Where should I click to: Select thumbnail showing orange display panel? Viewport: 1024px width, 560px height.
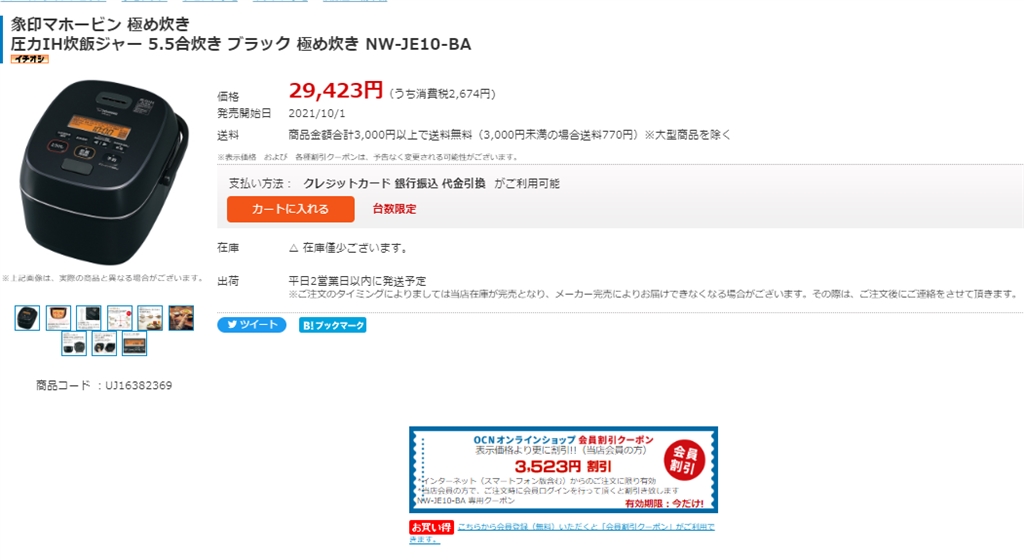point(135,343)
